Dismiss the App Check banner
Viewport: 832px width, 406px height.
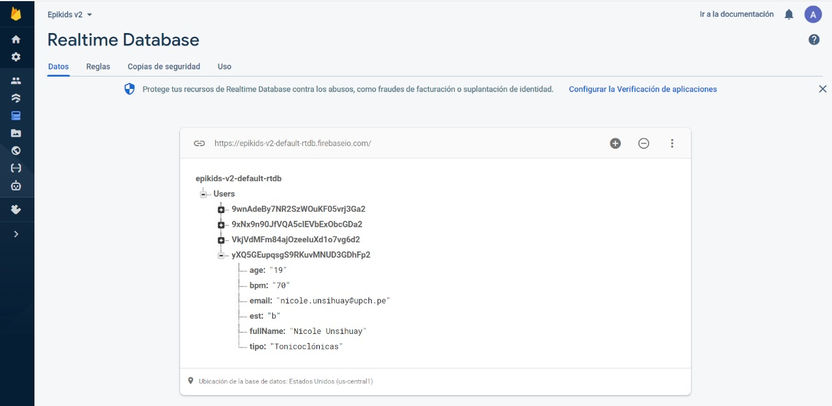point(822,89)
